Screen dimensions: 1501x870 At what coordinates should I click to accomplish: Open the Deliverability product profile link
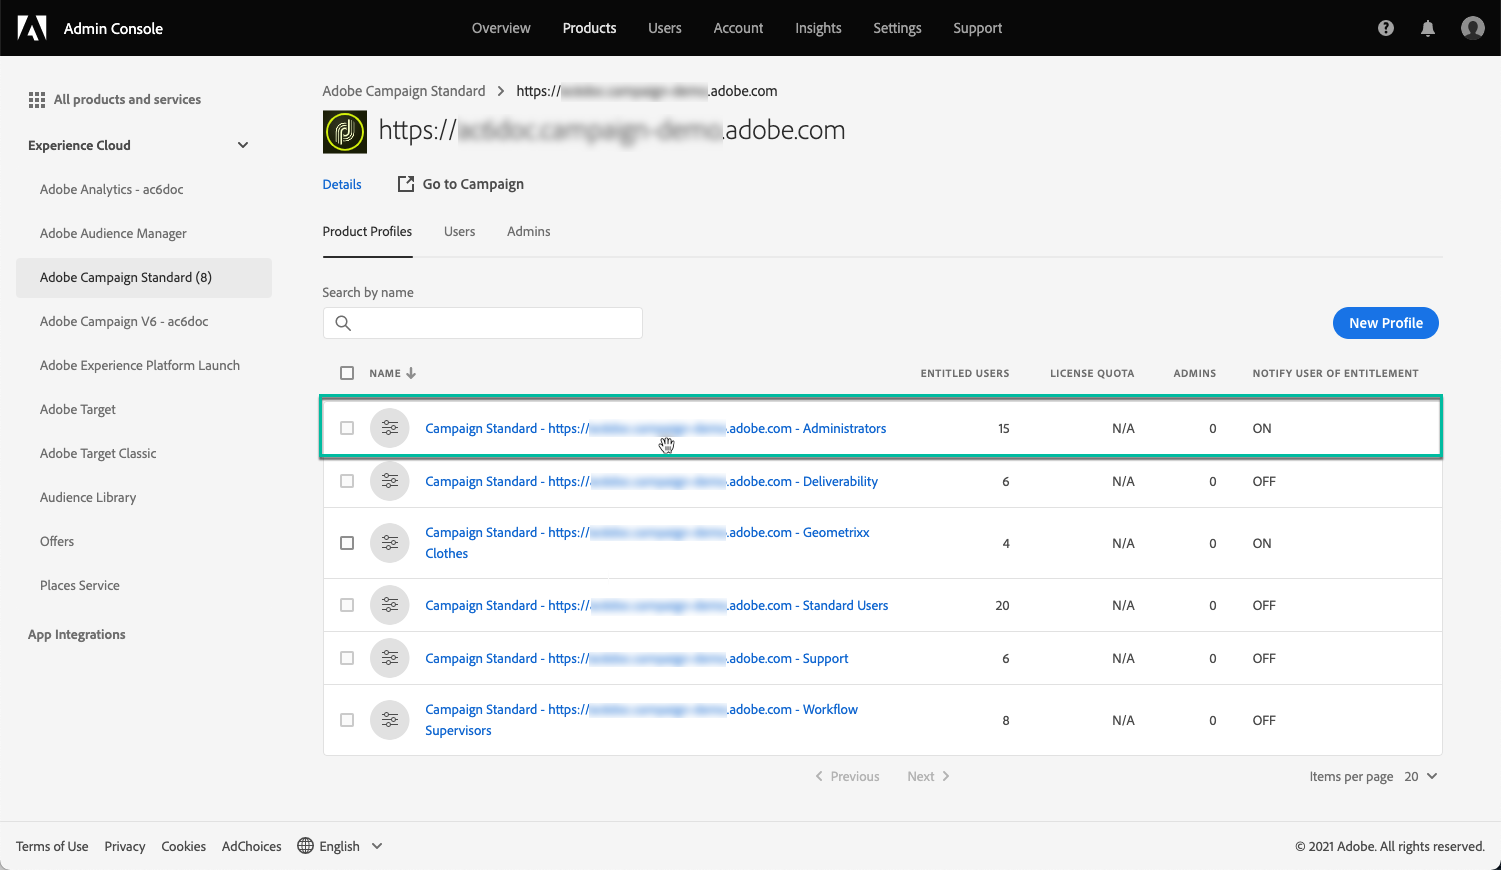tap(652, 481)
